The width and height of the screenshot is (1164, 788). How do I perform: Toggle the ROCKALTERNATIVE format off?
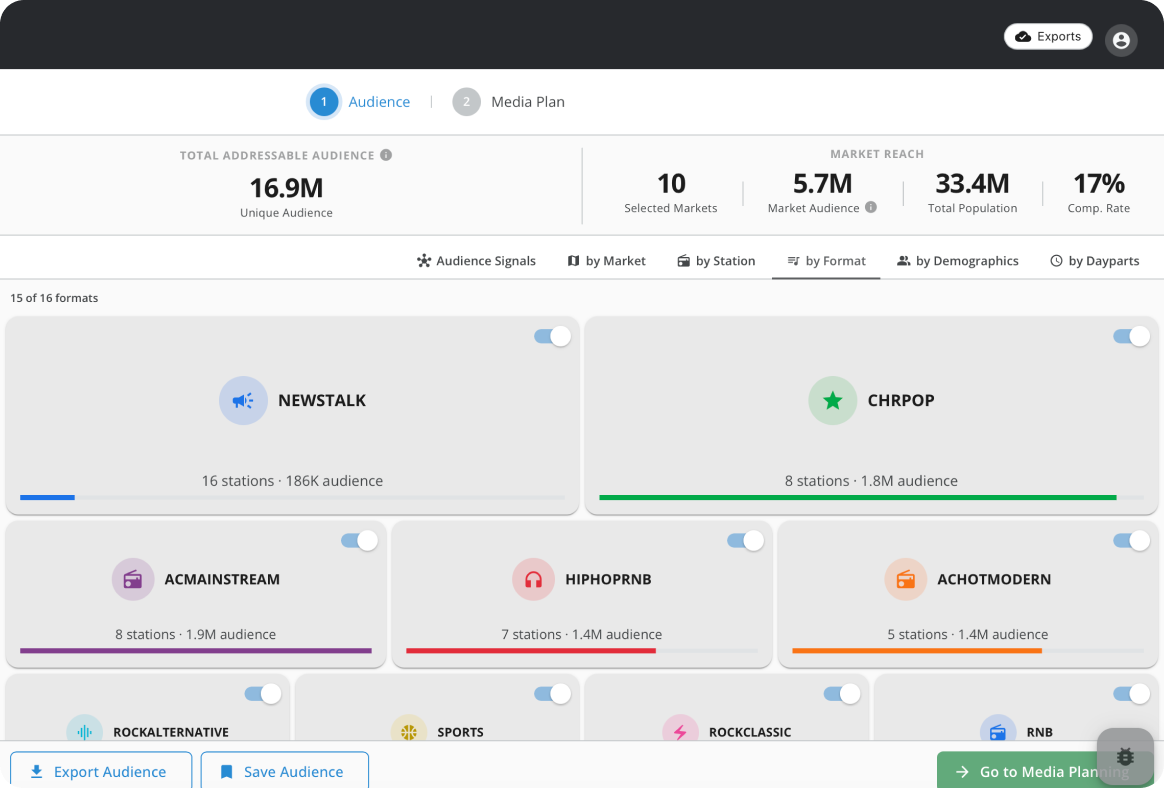point(263,694)
